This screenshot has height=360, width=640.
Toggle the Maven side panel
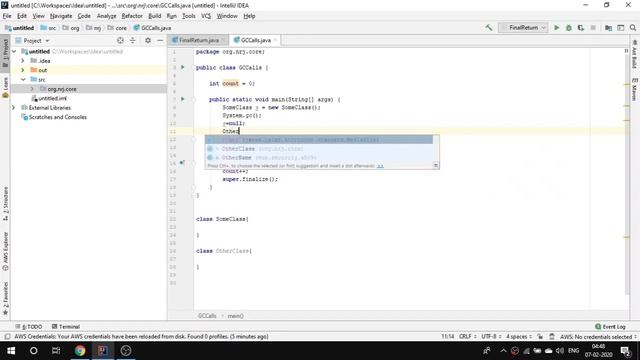click(634, 89)
